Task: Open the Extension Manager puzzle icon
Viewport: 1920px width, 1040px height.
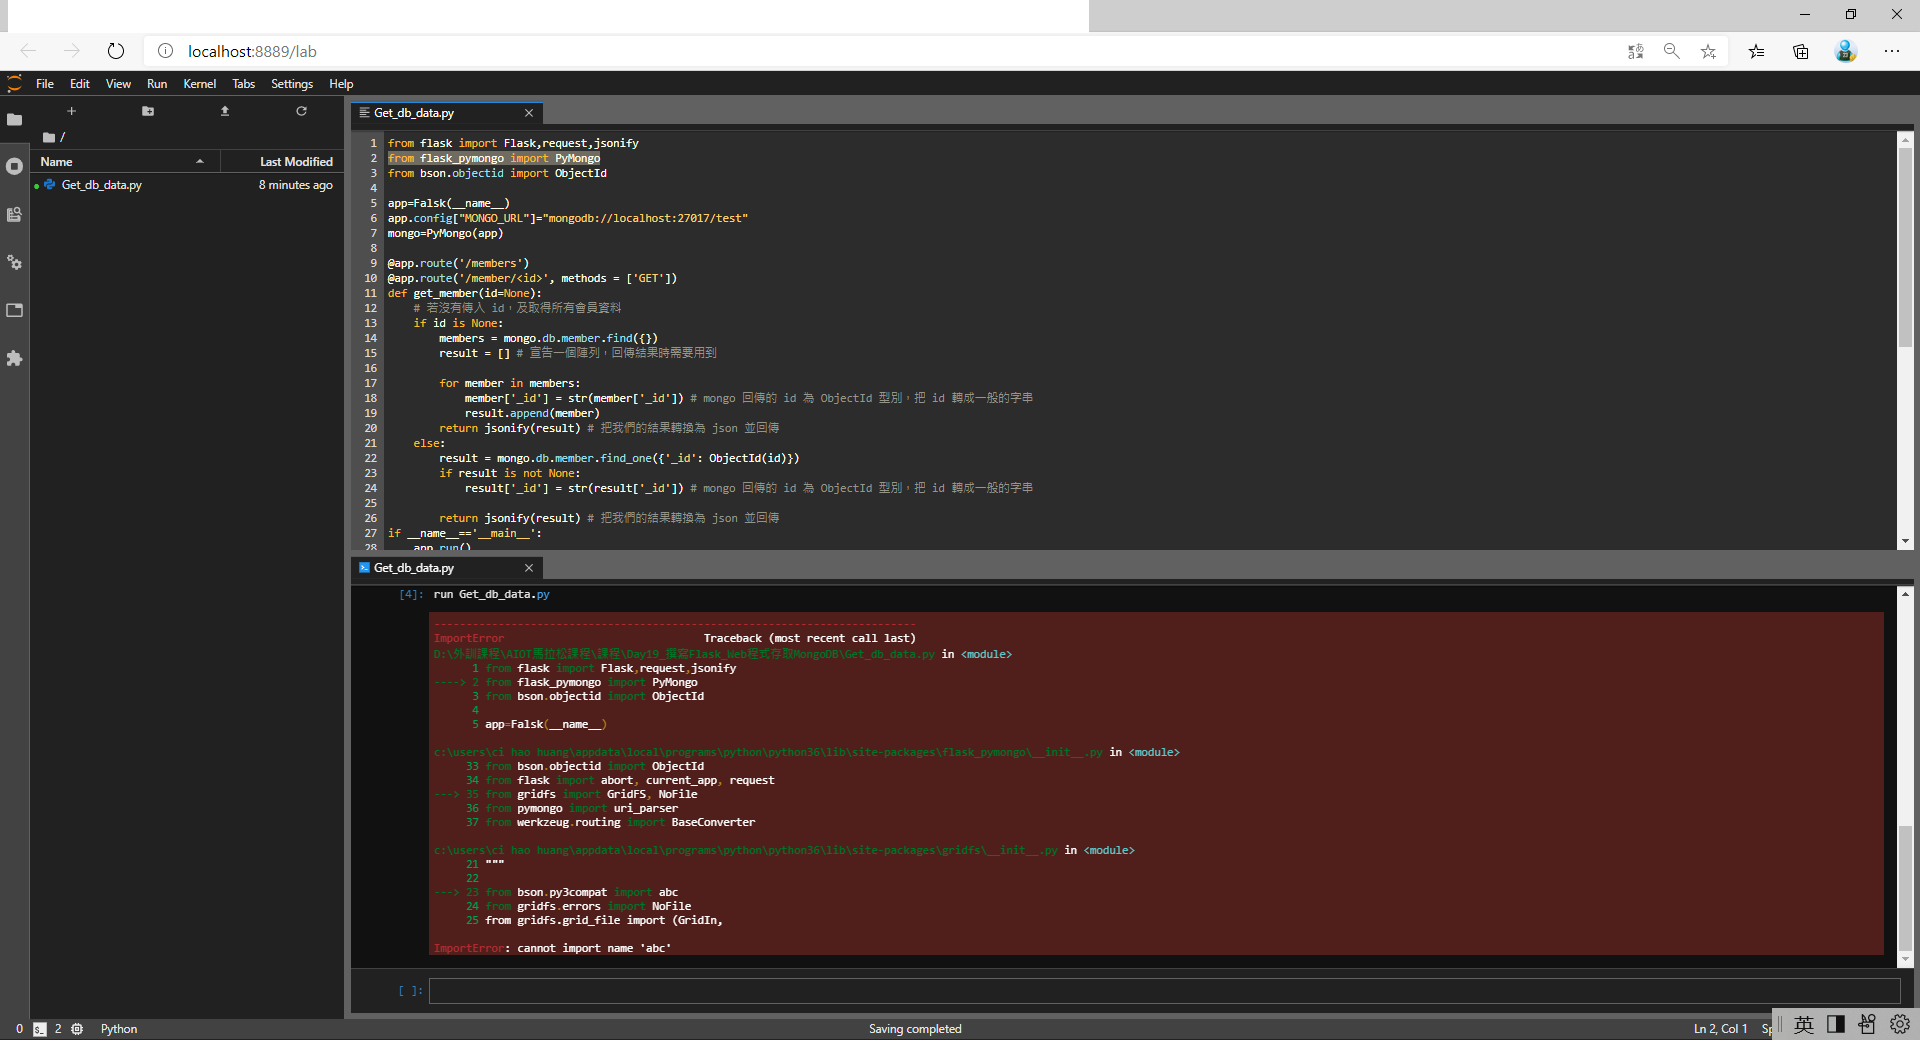Action: 14,358
